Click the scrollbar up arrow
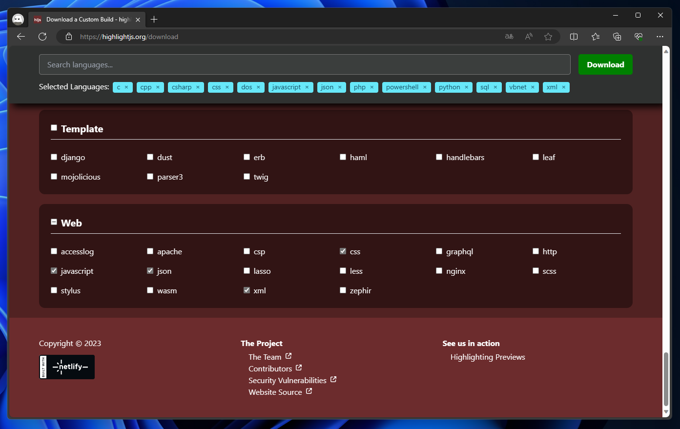This screenshot has height=429, width=680. (666, 51)
